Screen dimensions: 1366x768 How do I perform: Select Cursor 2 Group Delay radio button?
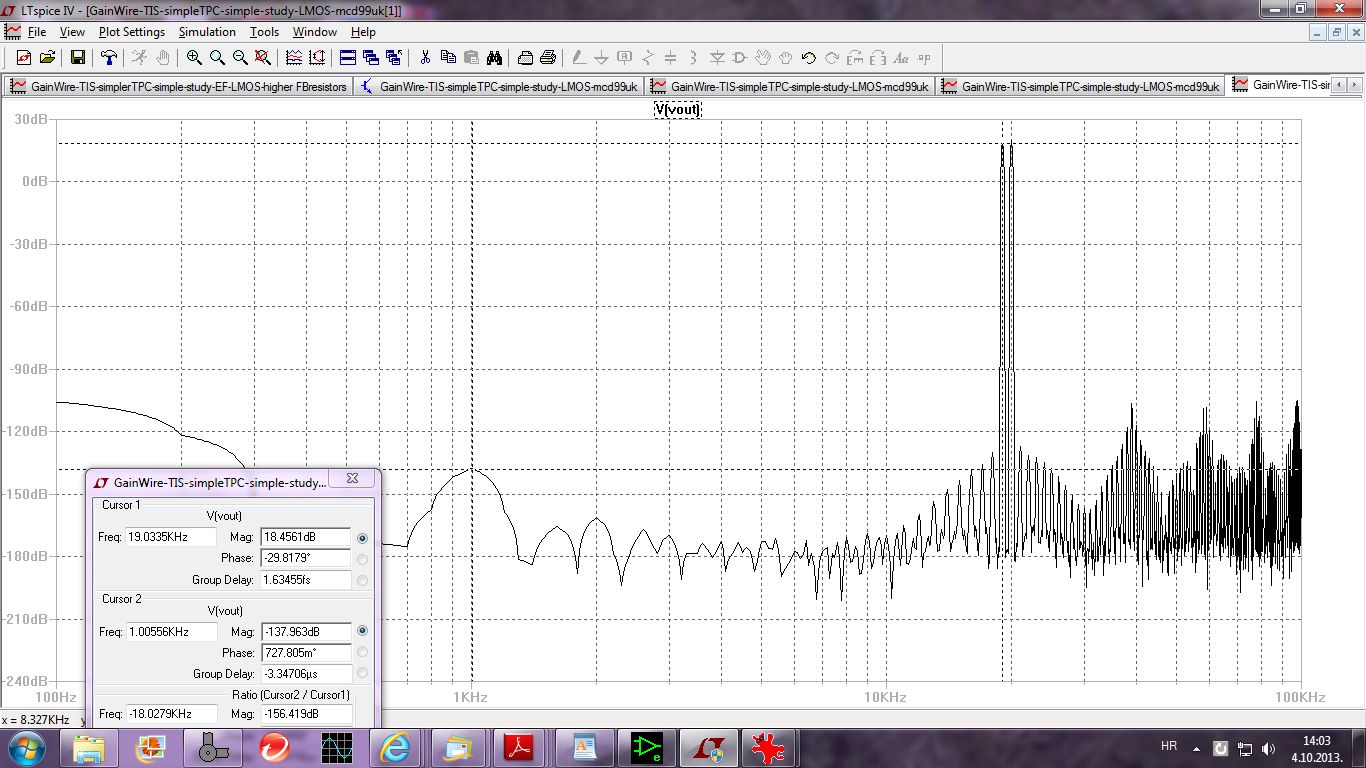click(362, 673)
